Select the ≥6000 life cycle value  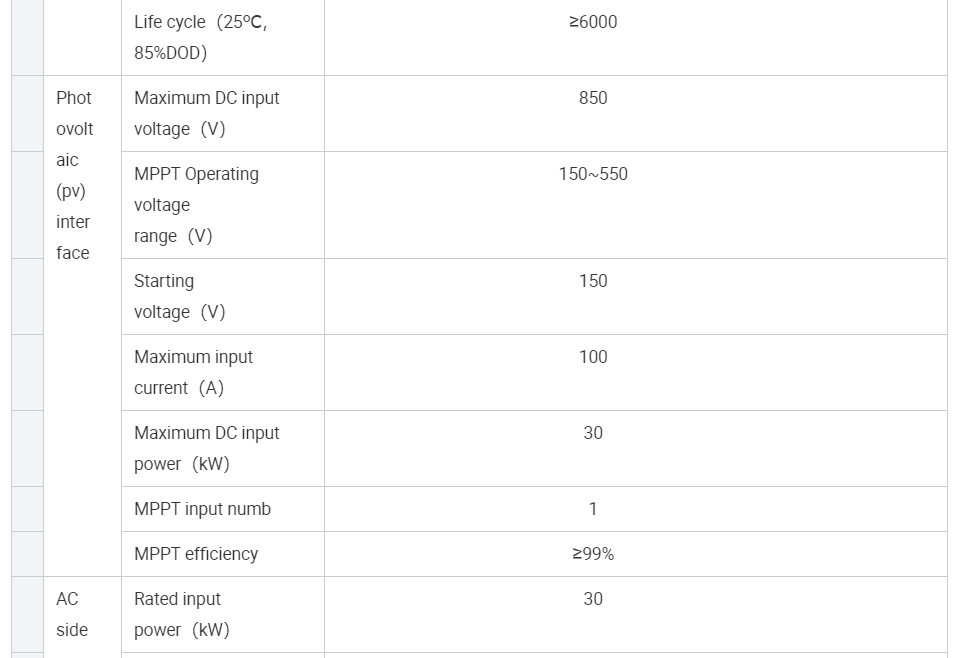point(593,22)
